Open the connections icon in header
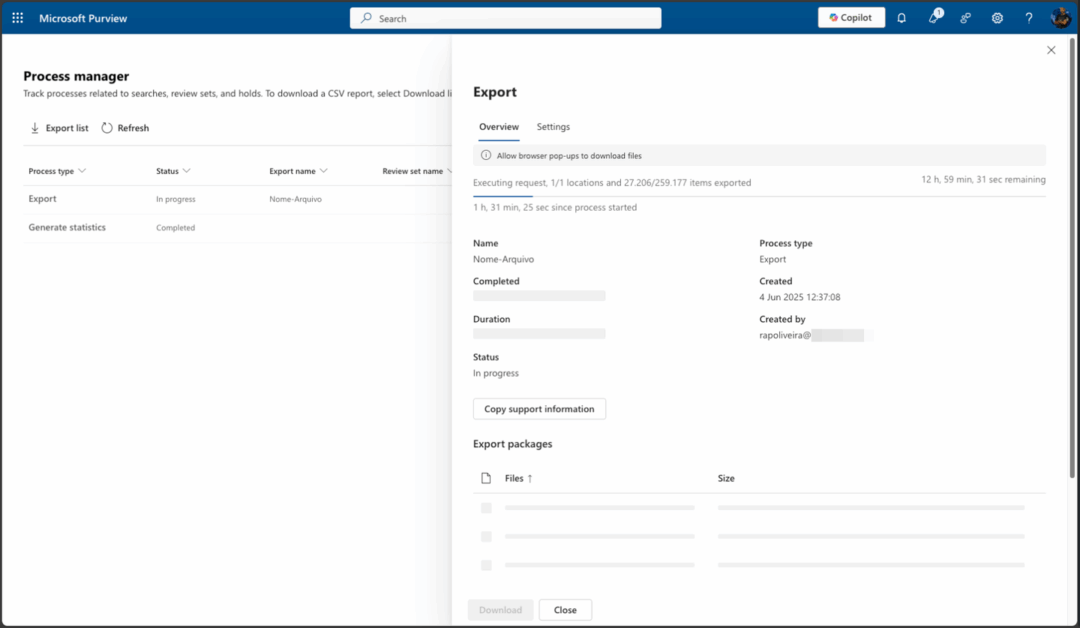Viewport: 1080px width, 628px height. point(966,18)
